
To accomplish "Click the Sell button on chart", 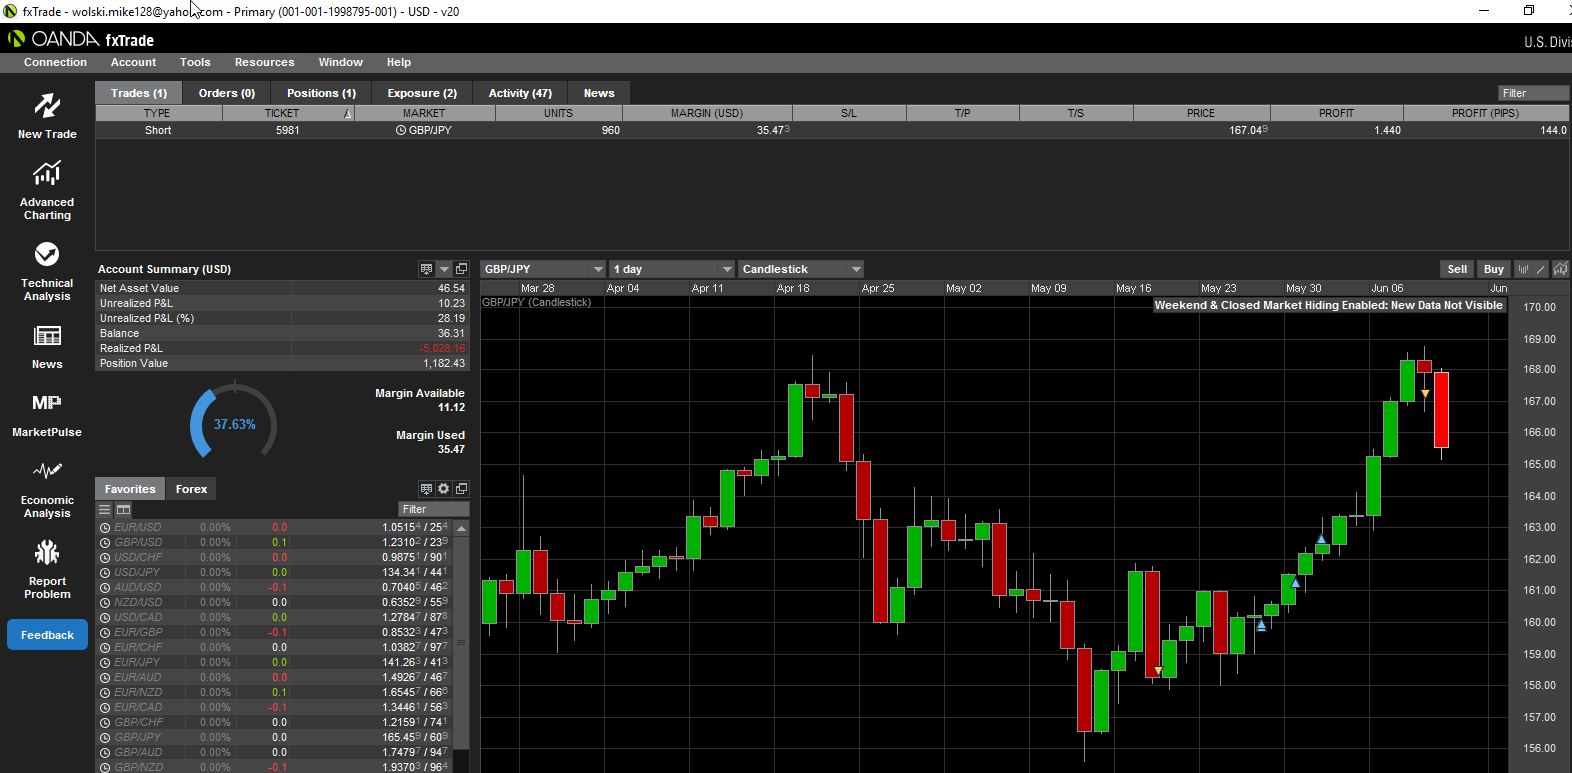I will pyautogui.click(x=1457, y=269).
